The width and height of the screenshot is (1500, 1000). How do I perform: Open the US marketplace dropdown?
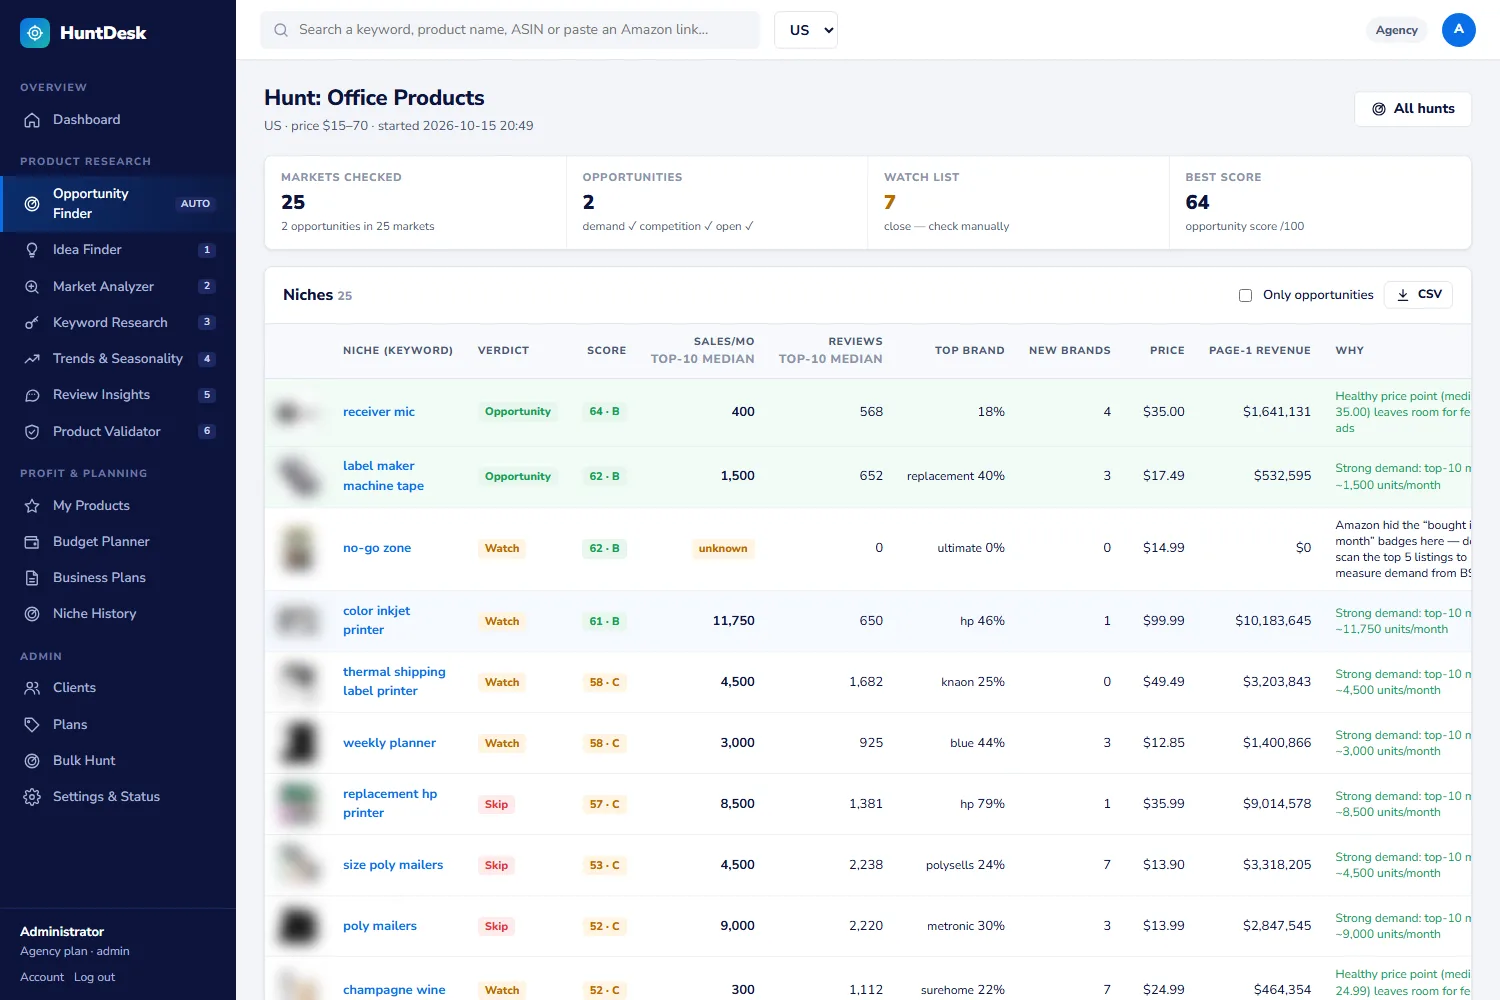806,30
